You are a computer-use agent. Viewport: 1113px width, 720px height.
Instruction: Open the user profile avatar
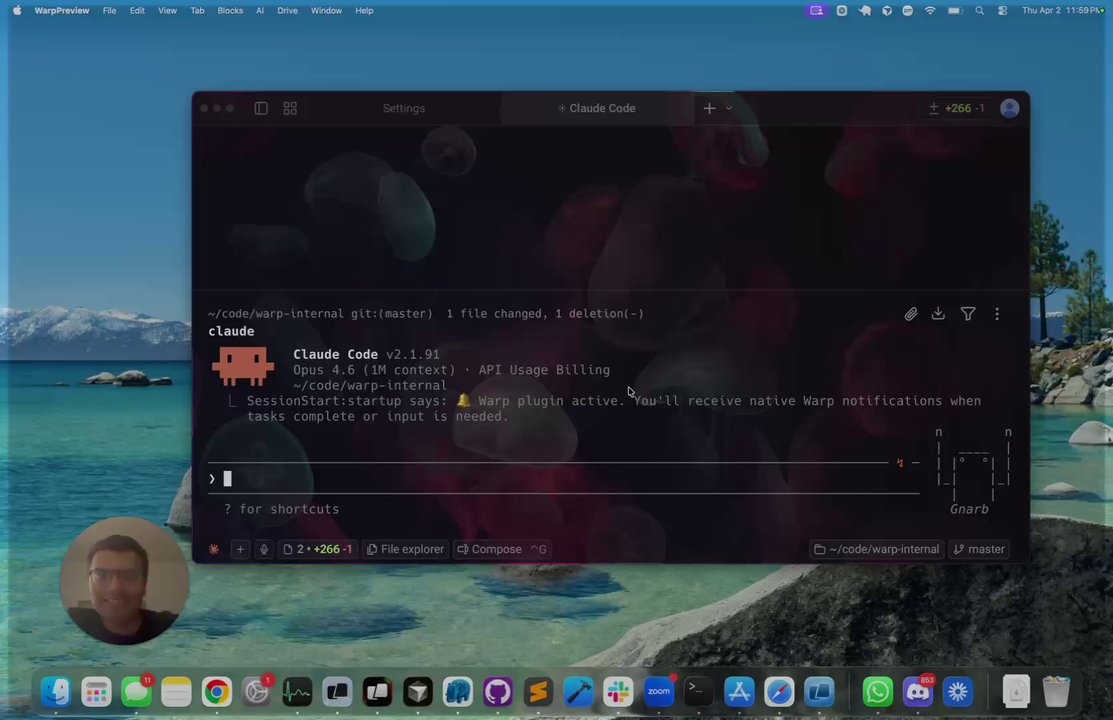point(1009,108)
